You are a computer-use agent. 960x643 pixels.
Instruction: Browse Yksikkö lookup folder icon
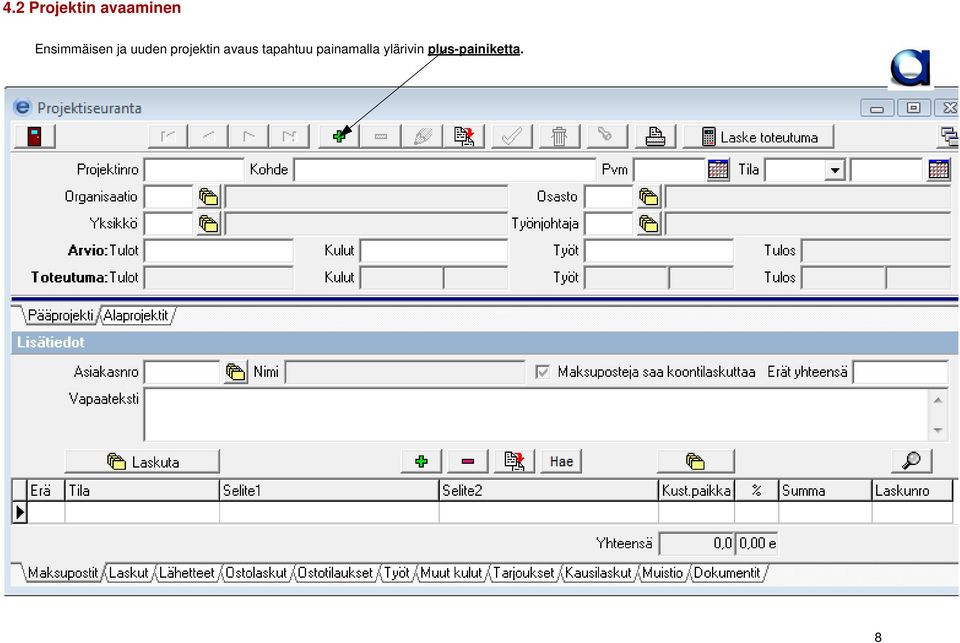point(209,224)
